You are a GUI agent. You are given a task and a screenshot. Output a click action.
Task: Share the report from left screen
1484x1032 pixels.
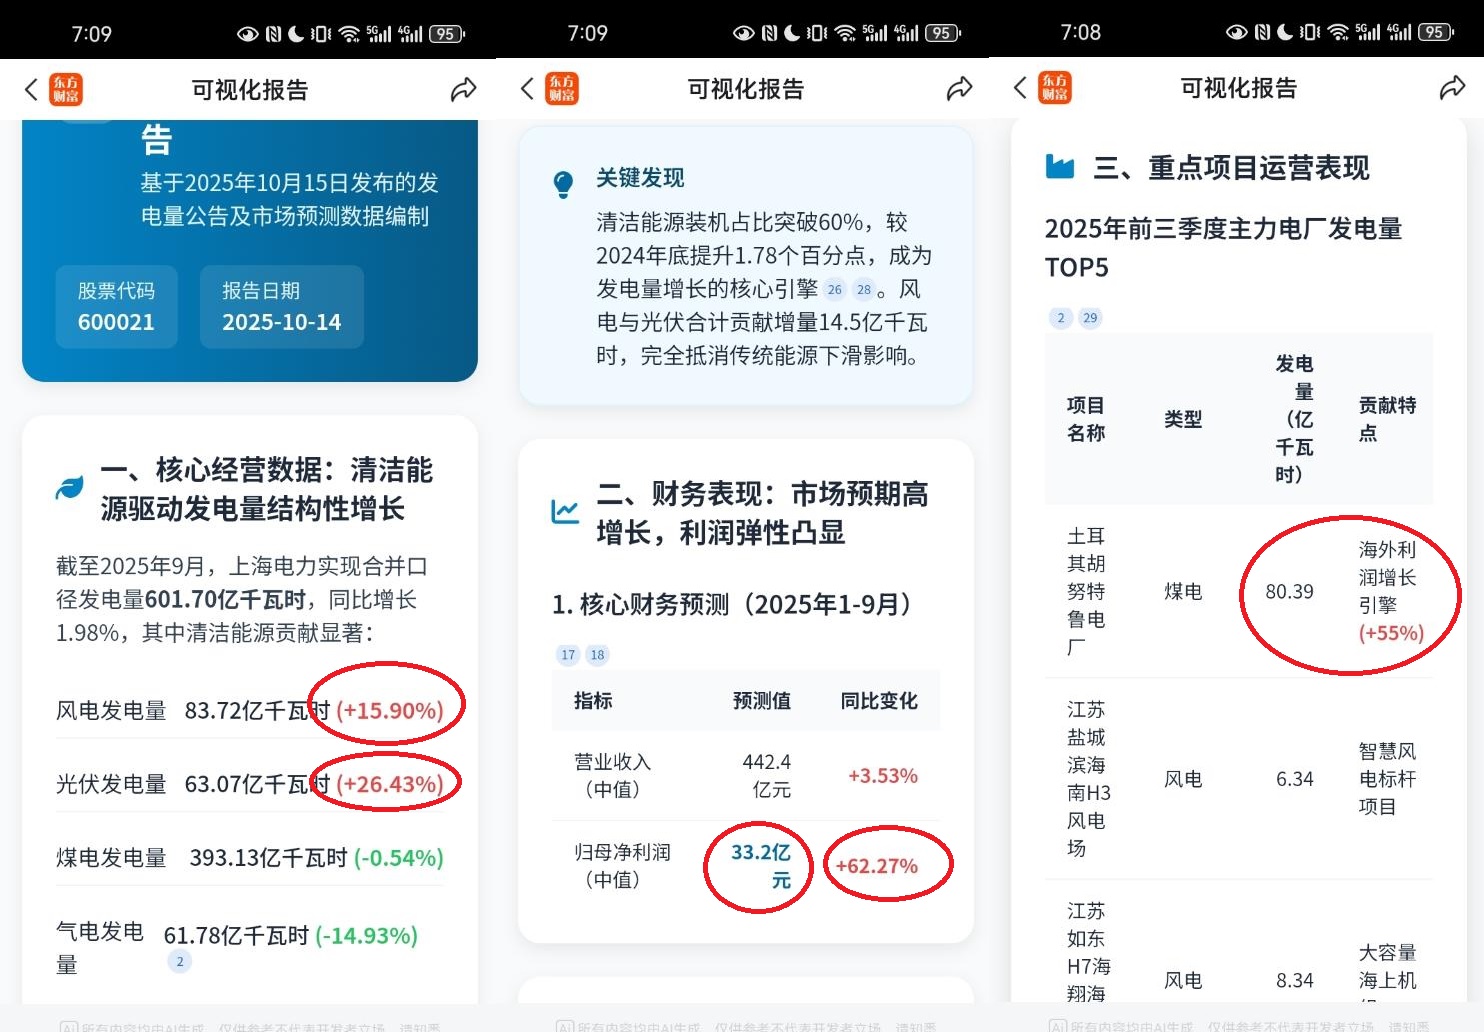(x=463, y=90)
